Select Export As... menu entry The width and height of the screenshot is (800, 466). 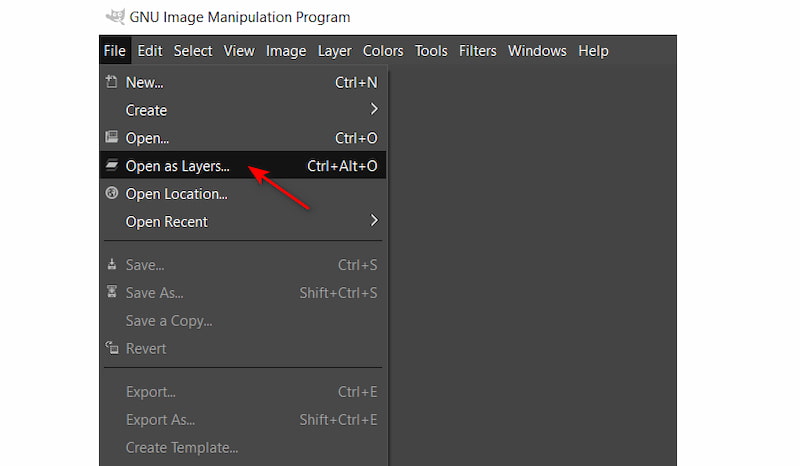[160, 420]
